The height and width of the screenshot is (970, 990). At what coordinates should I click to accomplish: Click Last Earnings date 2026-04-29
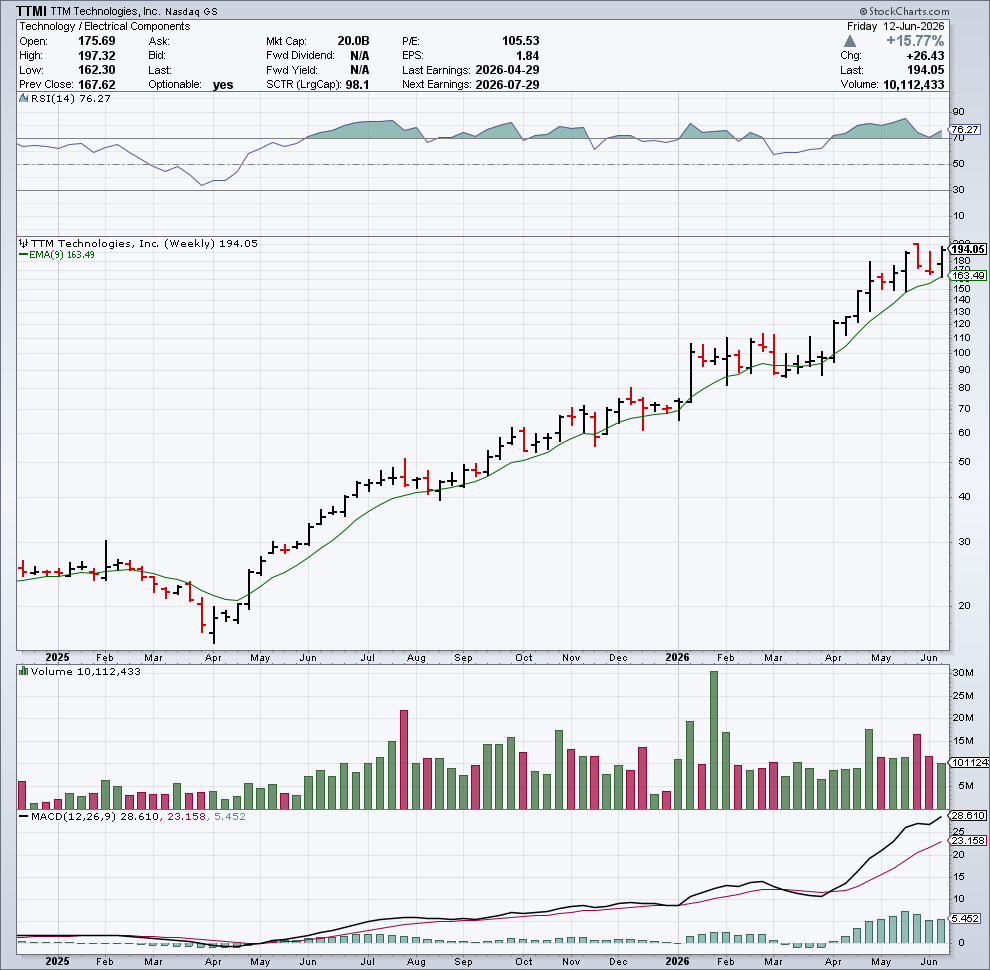coord(507,70)
